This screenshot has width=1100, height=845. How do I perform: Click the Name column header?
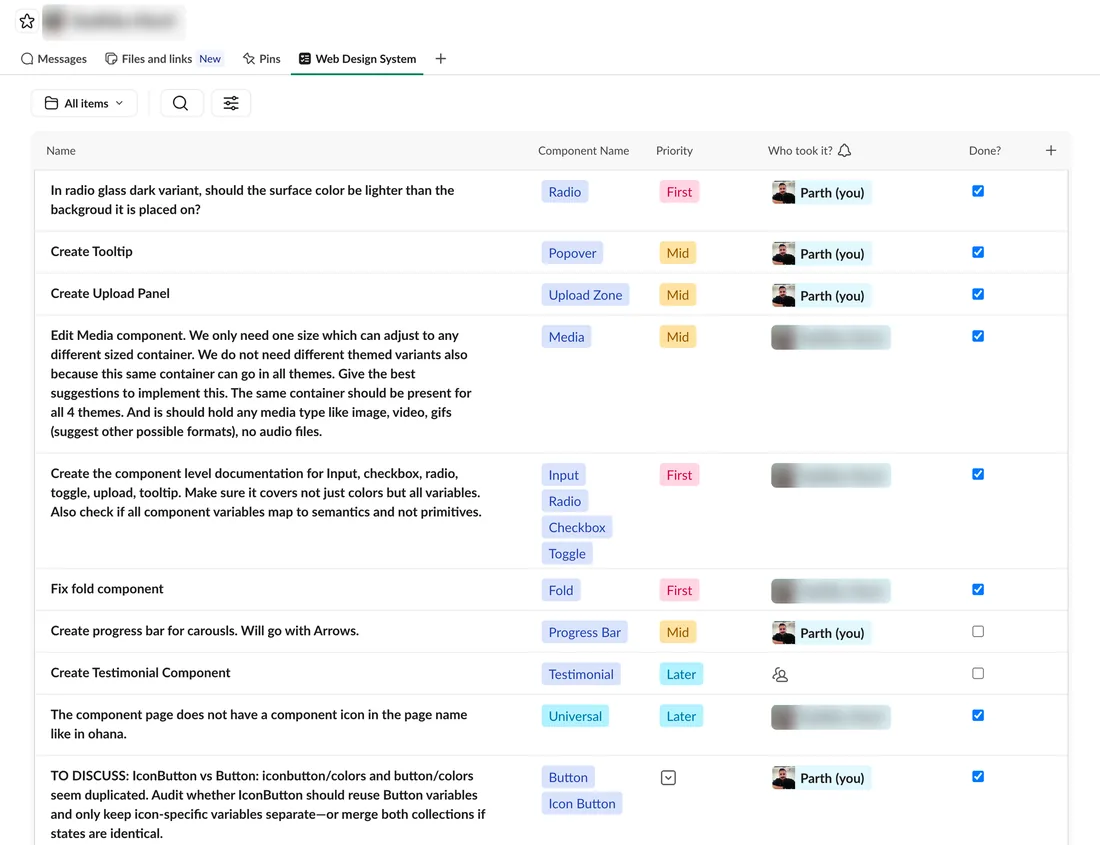61,151
